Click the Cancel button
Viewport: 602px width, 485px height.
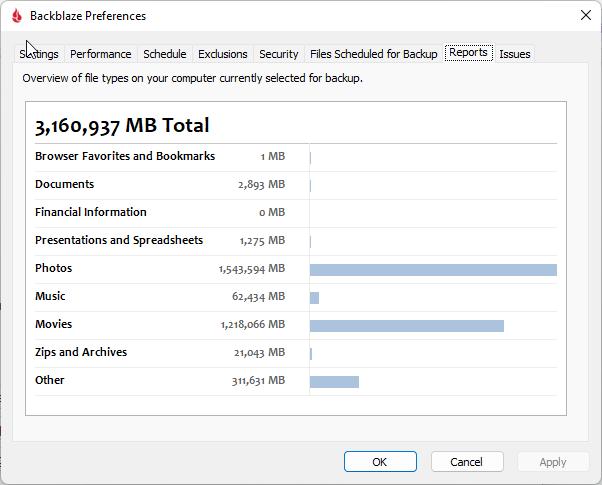(467, 462)
